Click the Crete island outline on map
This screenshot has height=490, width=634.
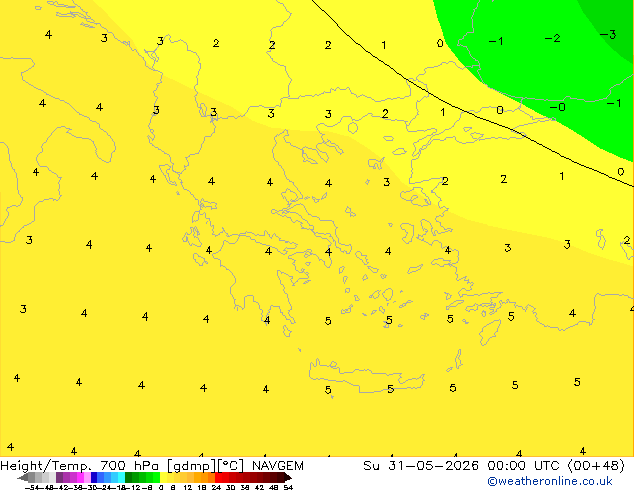pos(366,375)
